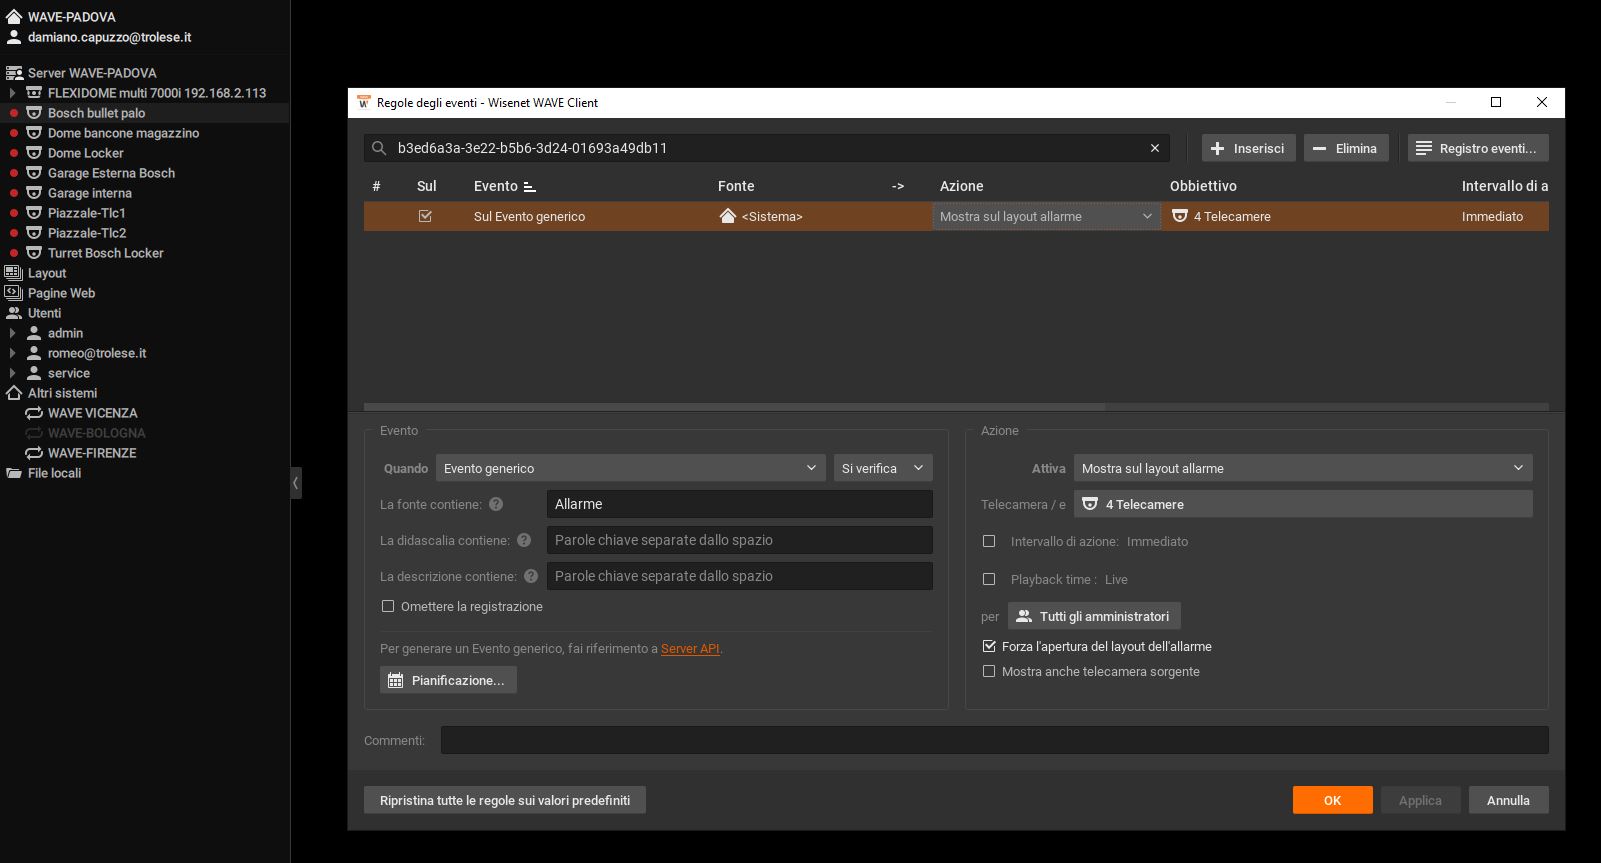This screenshot has height=863, width=1601.
Task: Sort rules by the Obbiettivo column header
Action: [x=1203, y=186]
